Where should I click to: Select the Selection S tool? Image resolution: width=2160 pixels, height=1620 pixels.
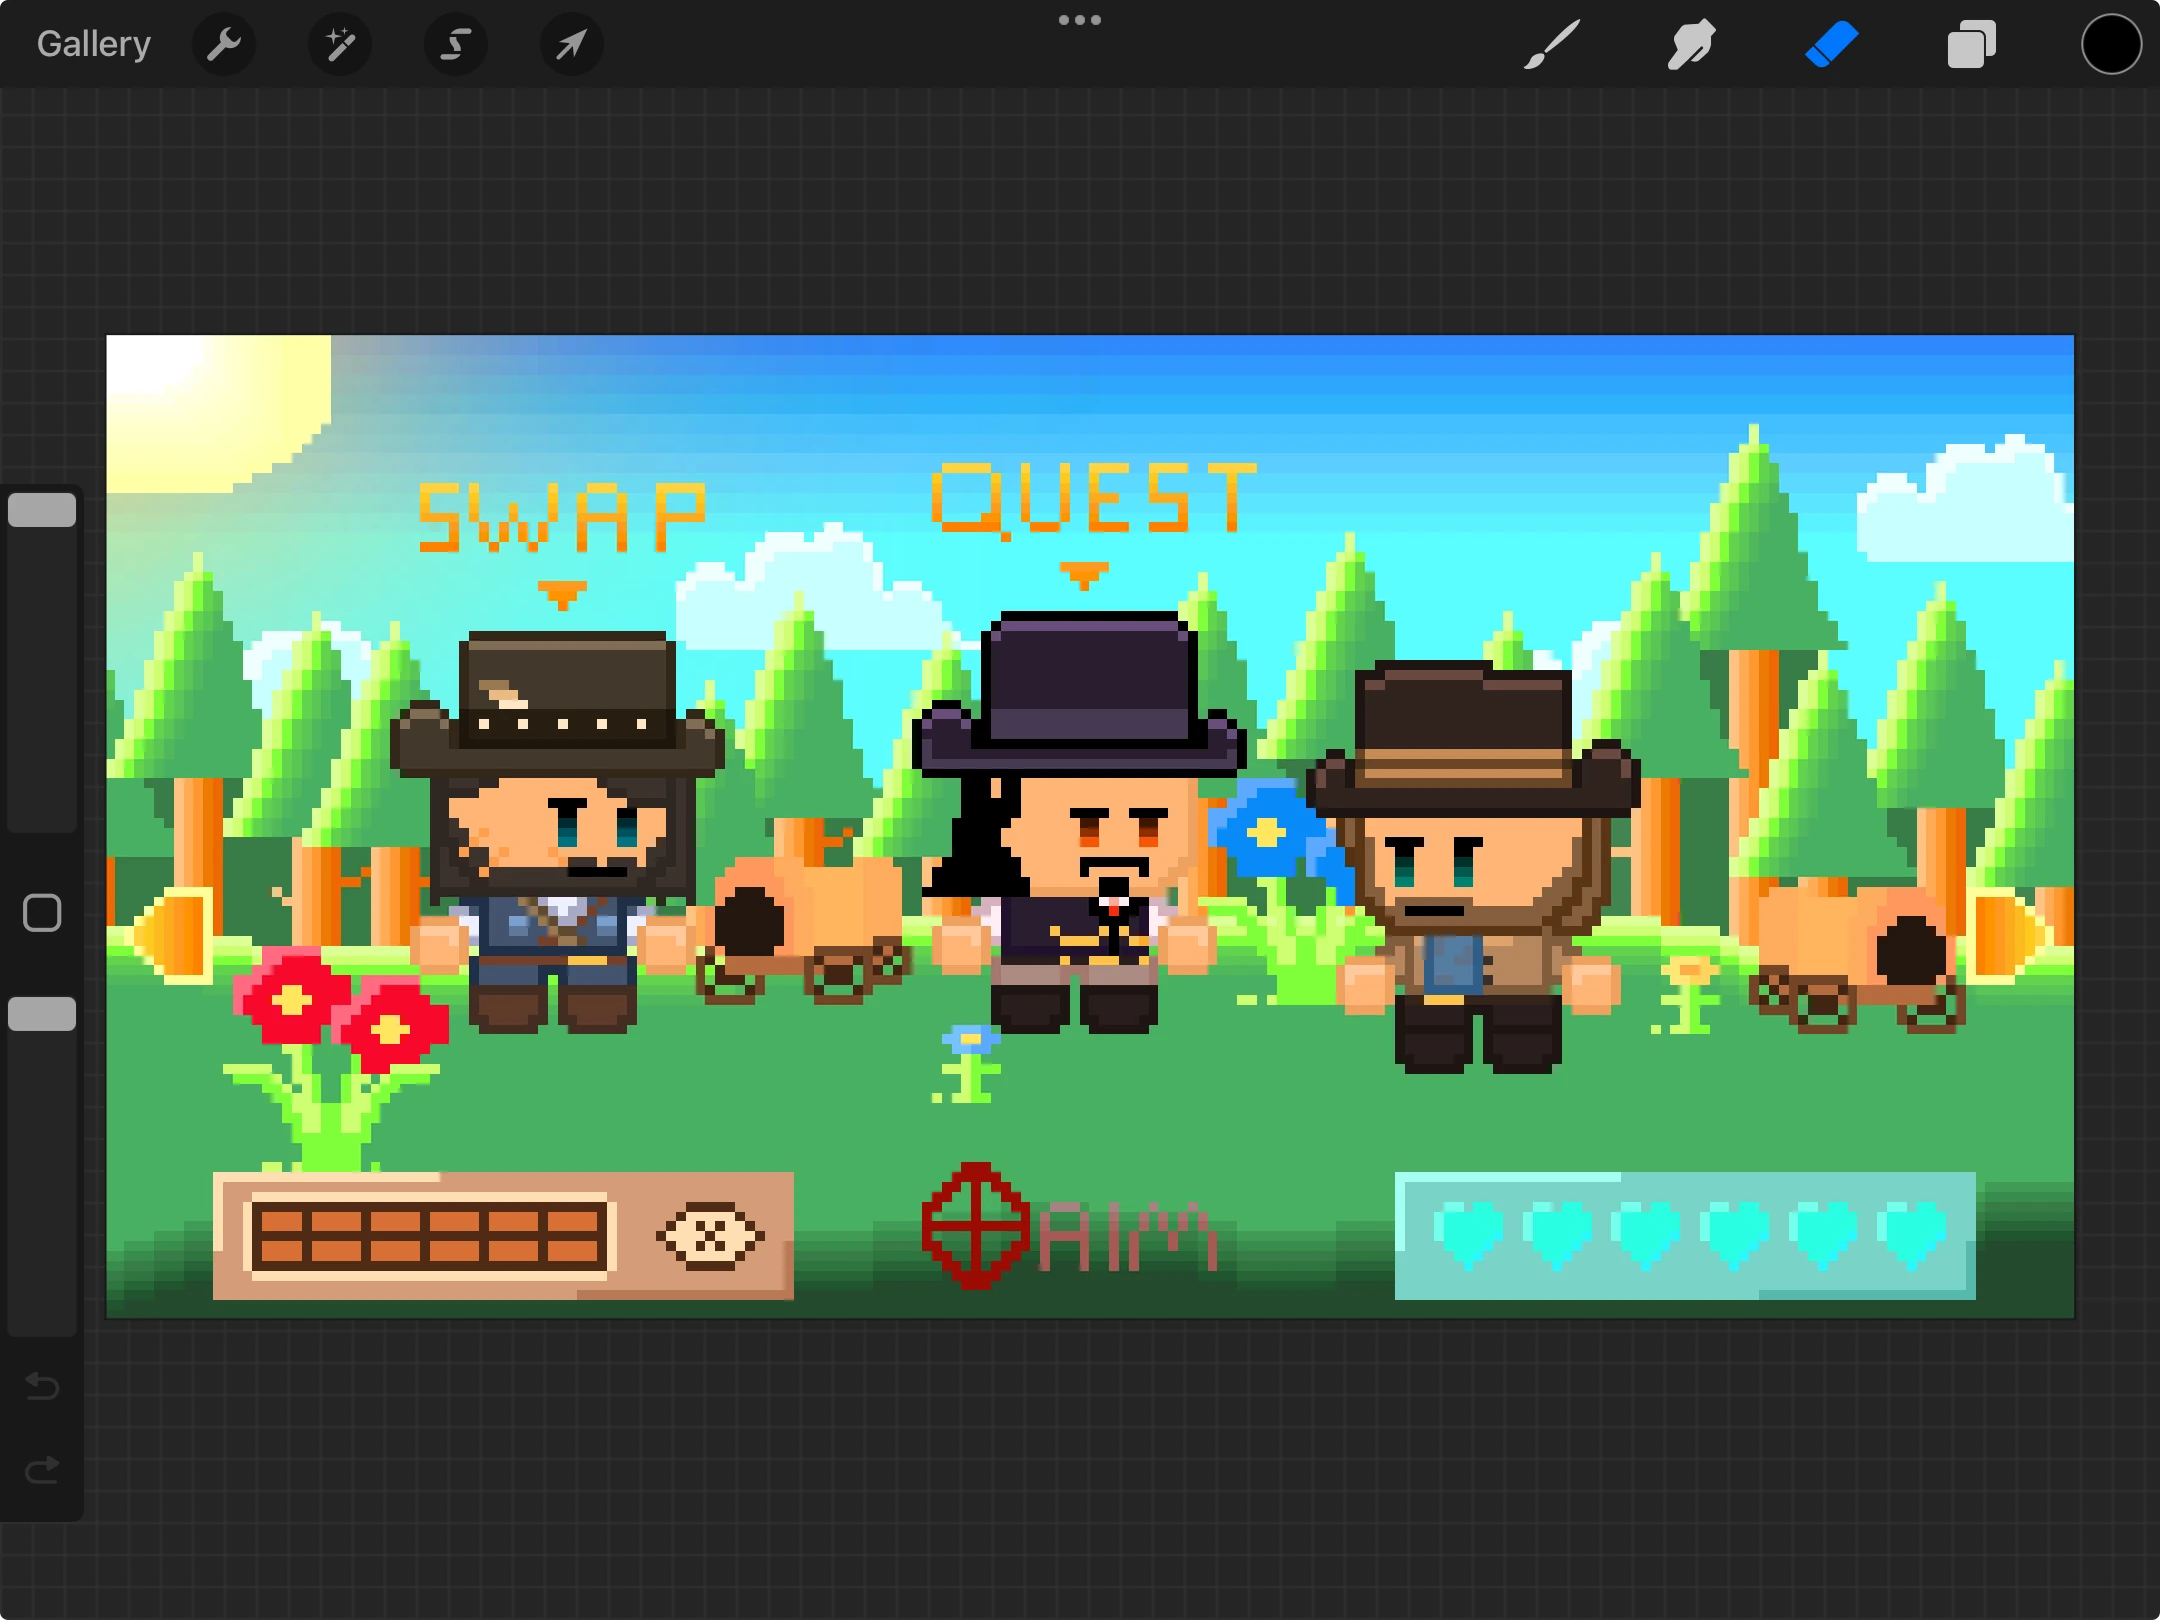[456, 44]
